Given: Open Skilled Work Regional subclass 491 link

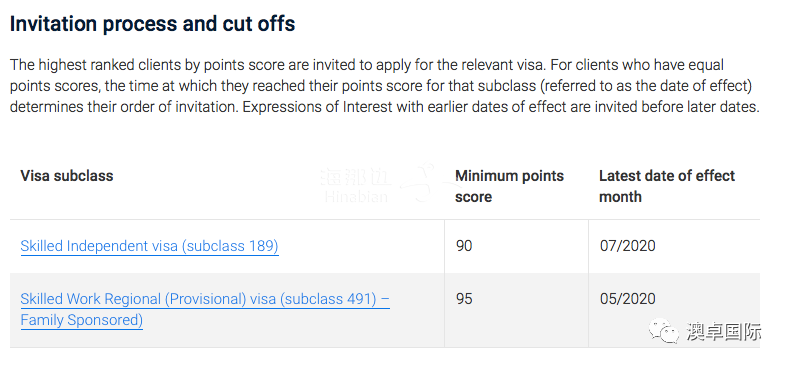Looking at the screenshot, I should tap(205, 309).
